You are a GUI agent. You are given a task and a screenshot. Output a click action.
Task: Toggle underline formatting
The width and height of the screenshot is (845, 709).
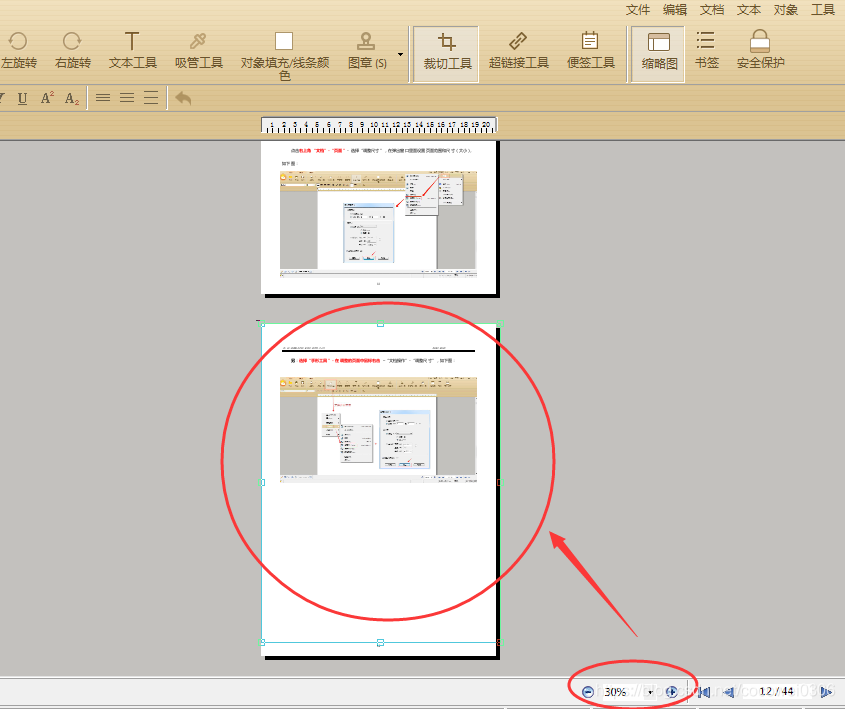click(x=22, y=99)
